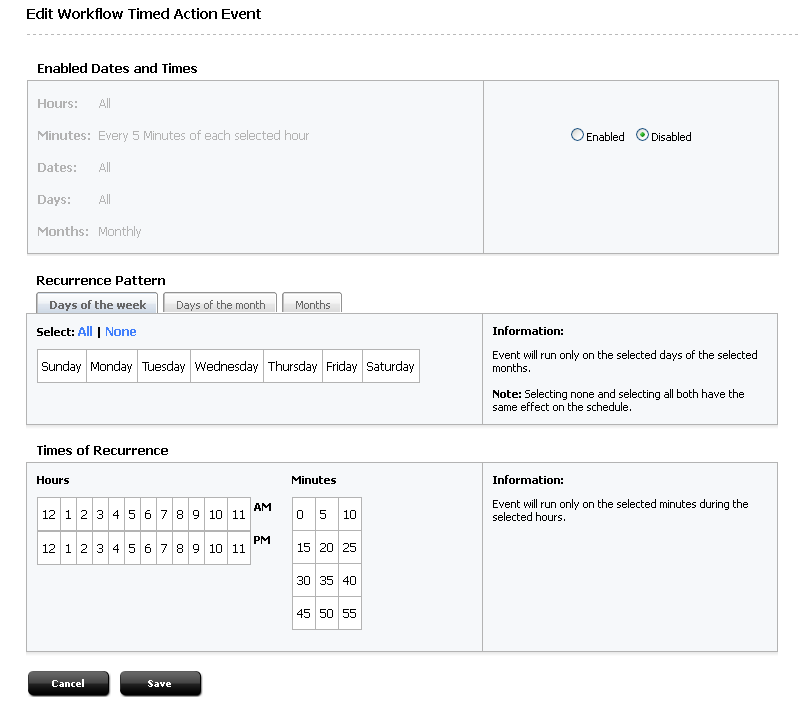Select hour 12 in the PM row
Image resolution: width=798 pixels, height=708 pixels.
49,548
